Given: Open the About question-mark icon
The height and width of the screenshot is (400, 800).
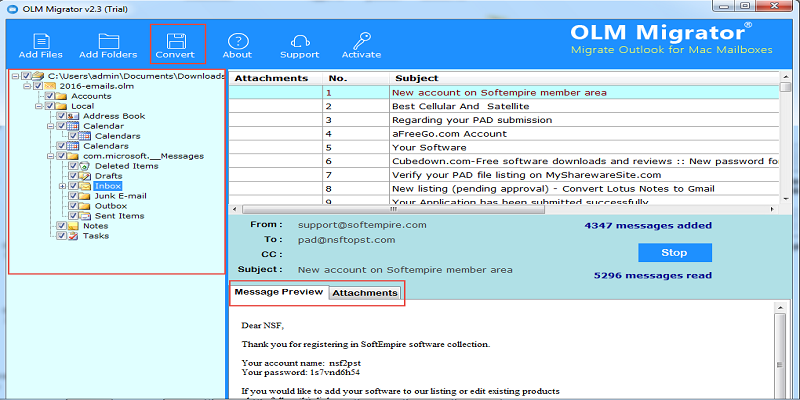Looking at the screenshot, I should tap(237, 41).
